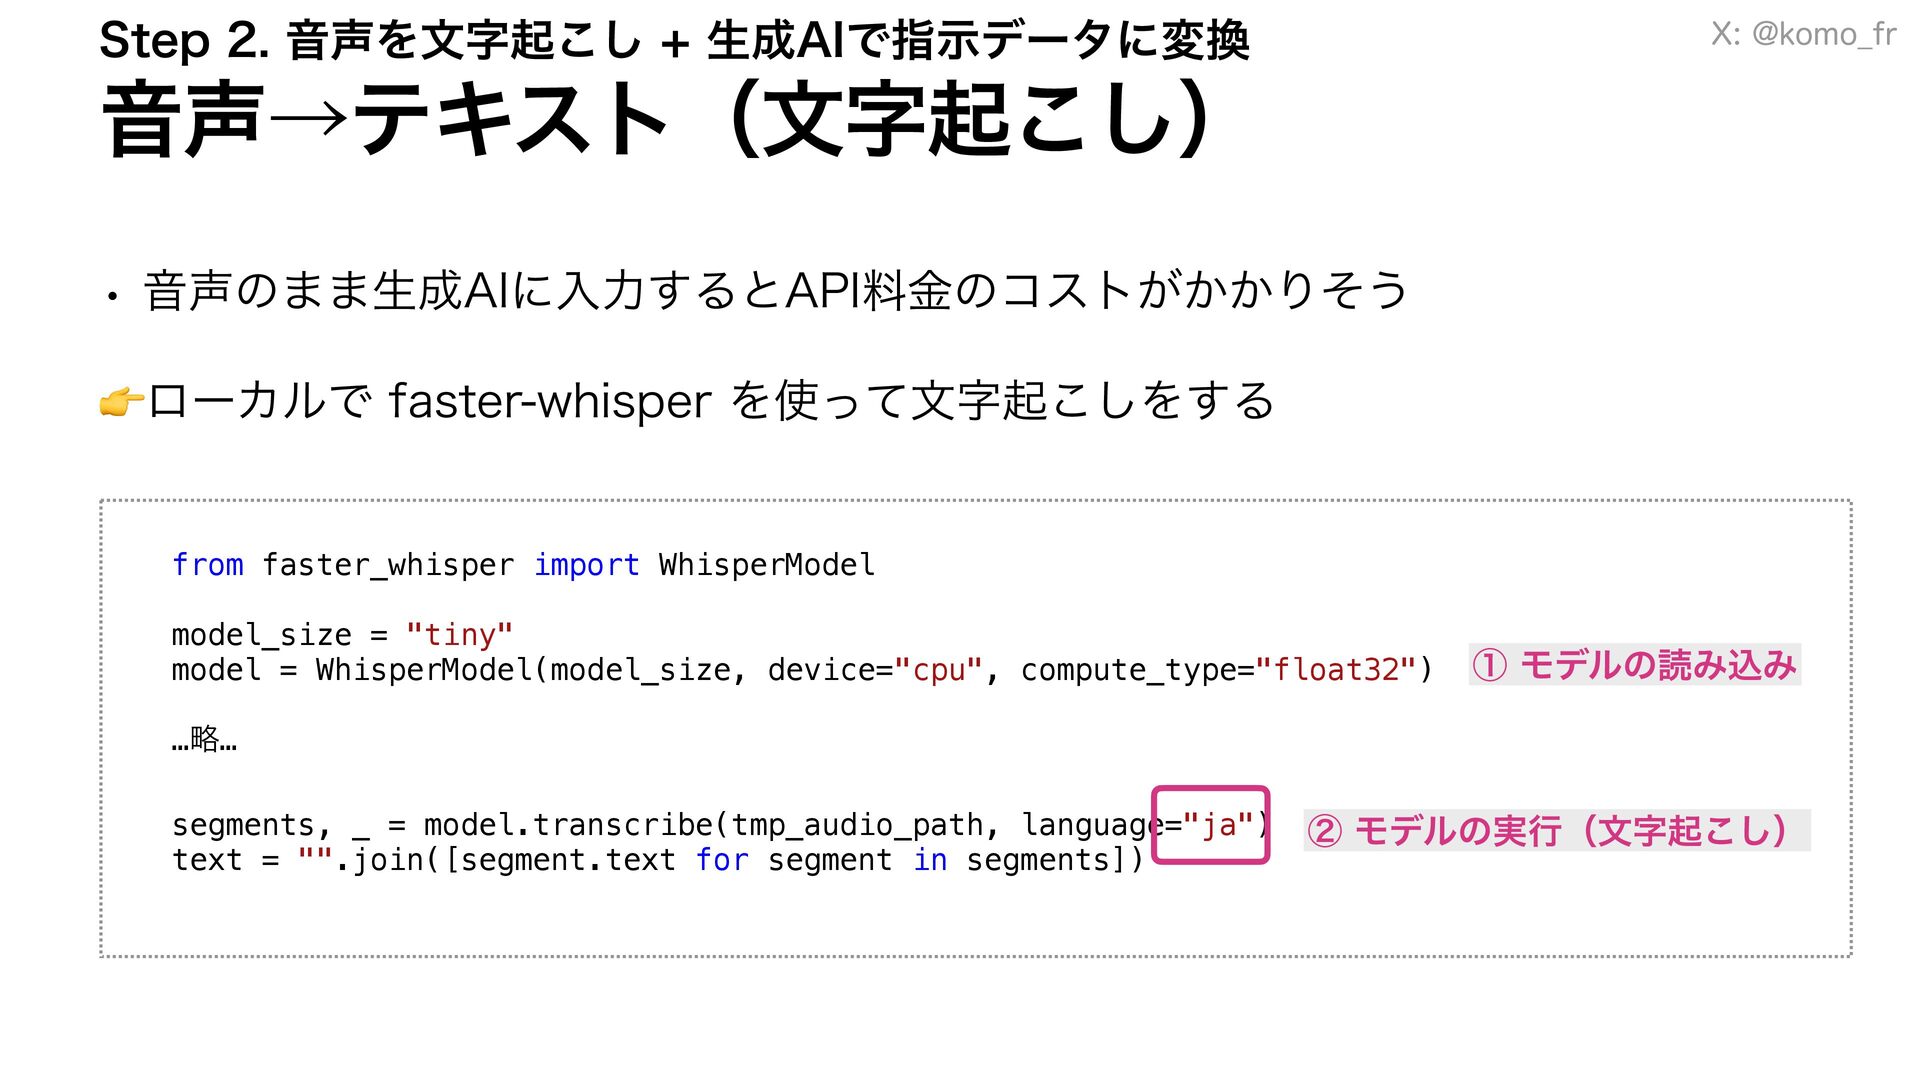1920x1080 pixels.
Task: Click the Step 2 subtitle heading
Action: (x=673, y=41)
